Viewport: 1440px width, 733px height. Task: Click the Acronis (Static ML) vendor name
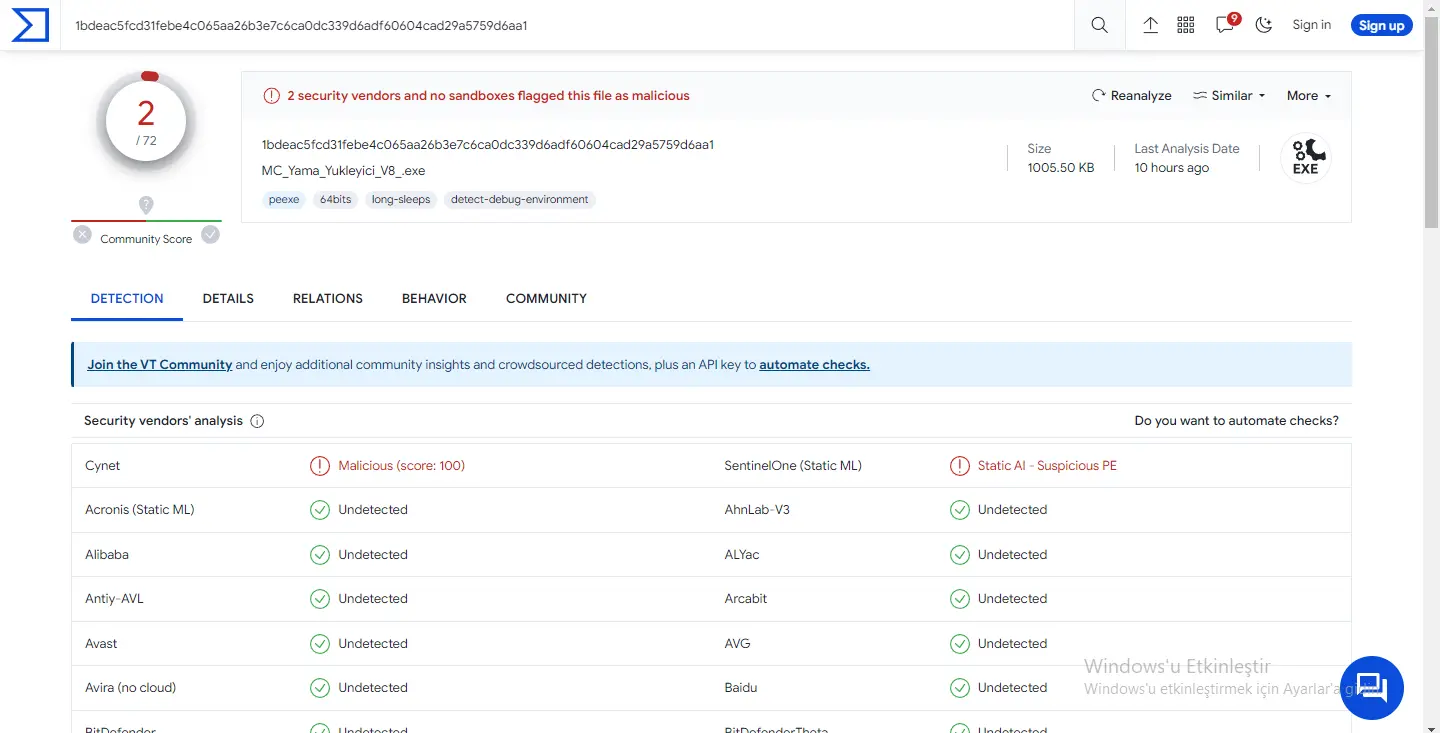140,510
